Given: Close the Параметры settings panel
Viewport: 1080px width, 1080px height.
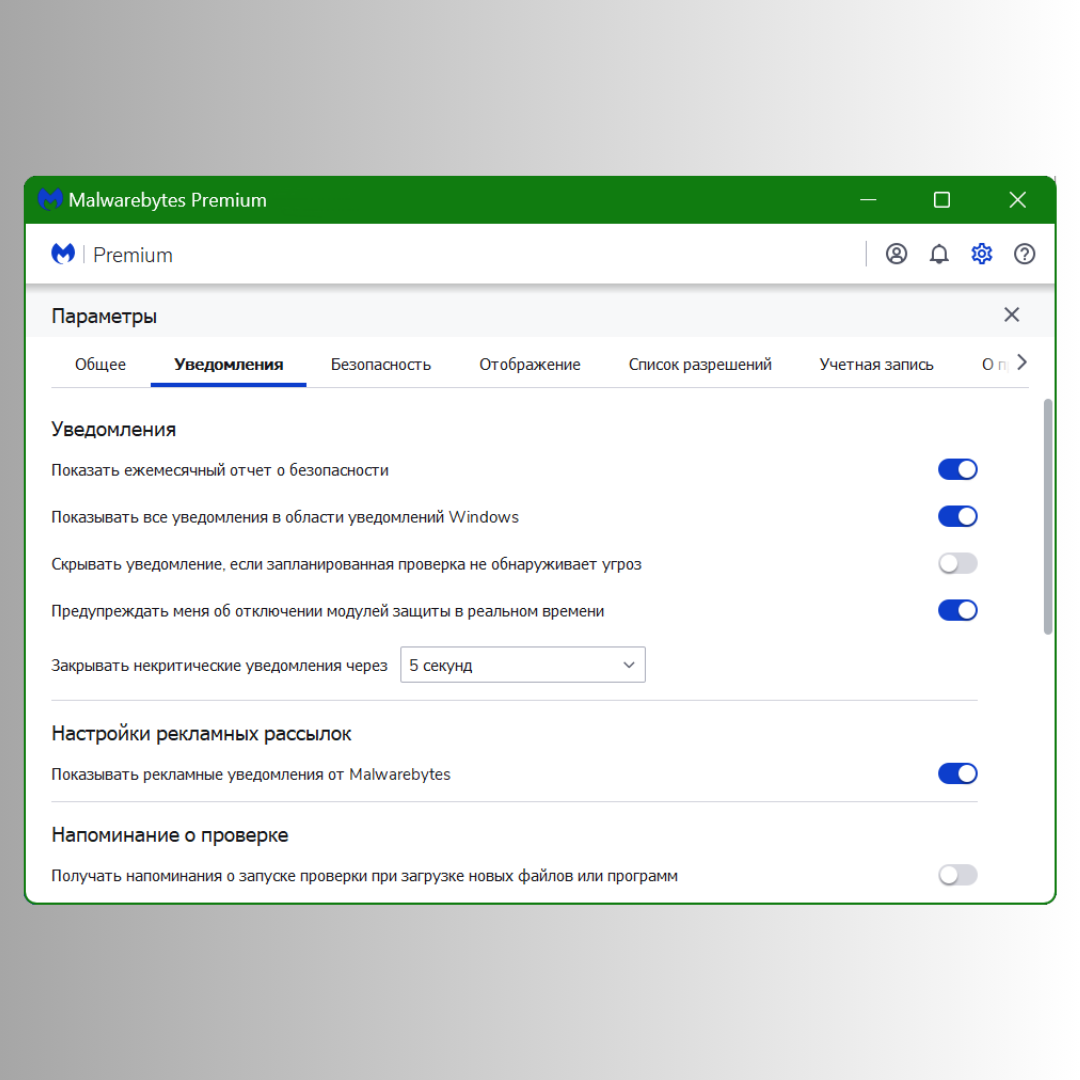Looking at the screenshot, I should coord(1011,315).
